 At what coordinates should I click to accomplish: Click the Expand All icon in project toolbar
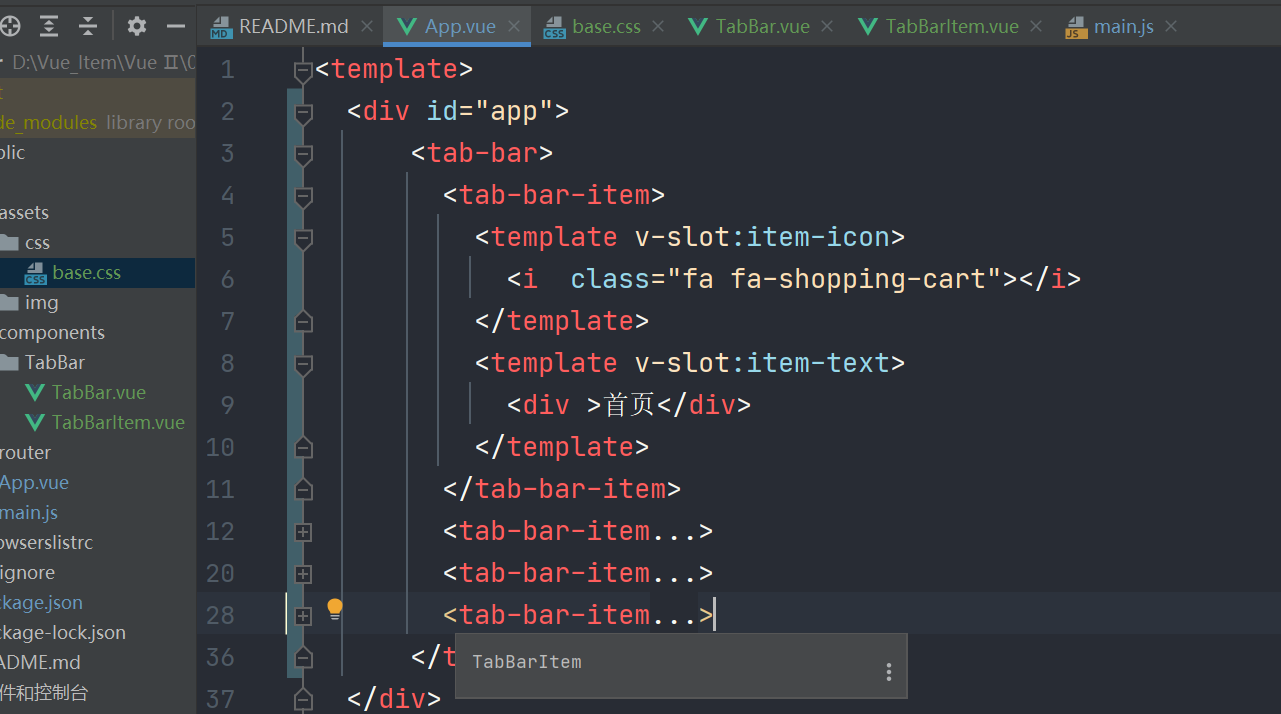click(x=49, y=26)
